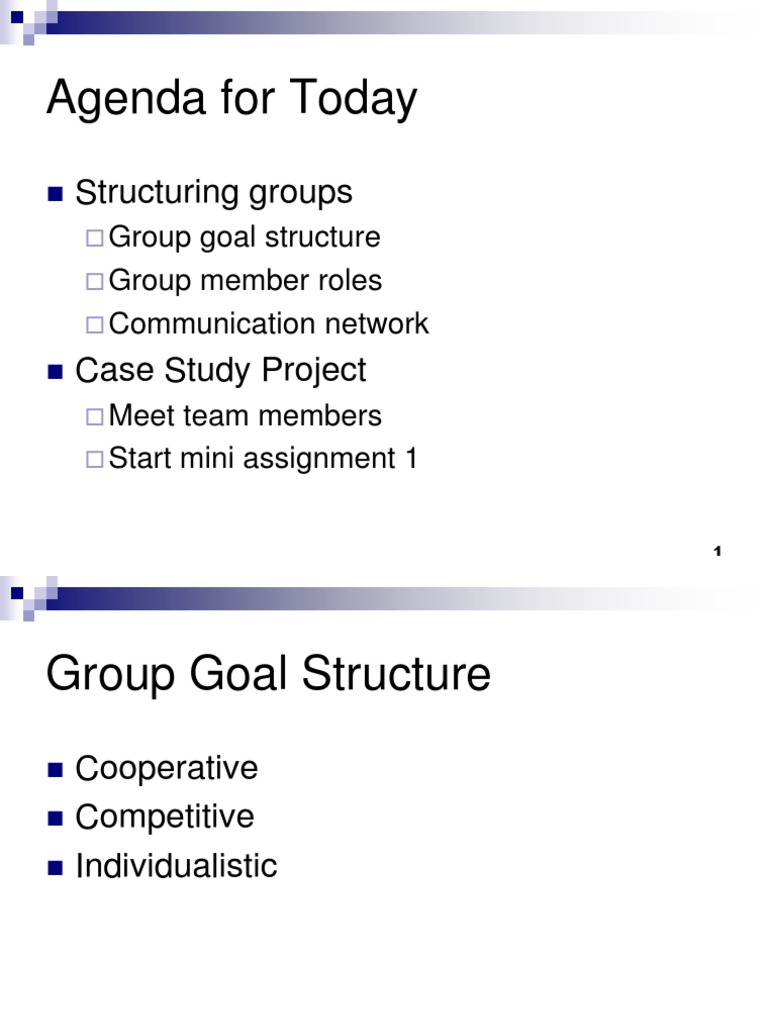The width and height of the screenshot is (768, 1024).
Task: Check the box beside "Meet team members"
Action: pos(94,416)
